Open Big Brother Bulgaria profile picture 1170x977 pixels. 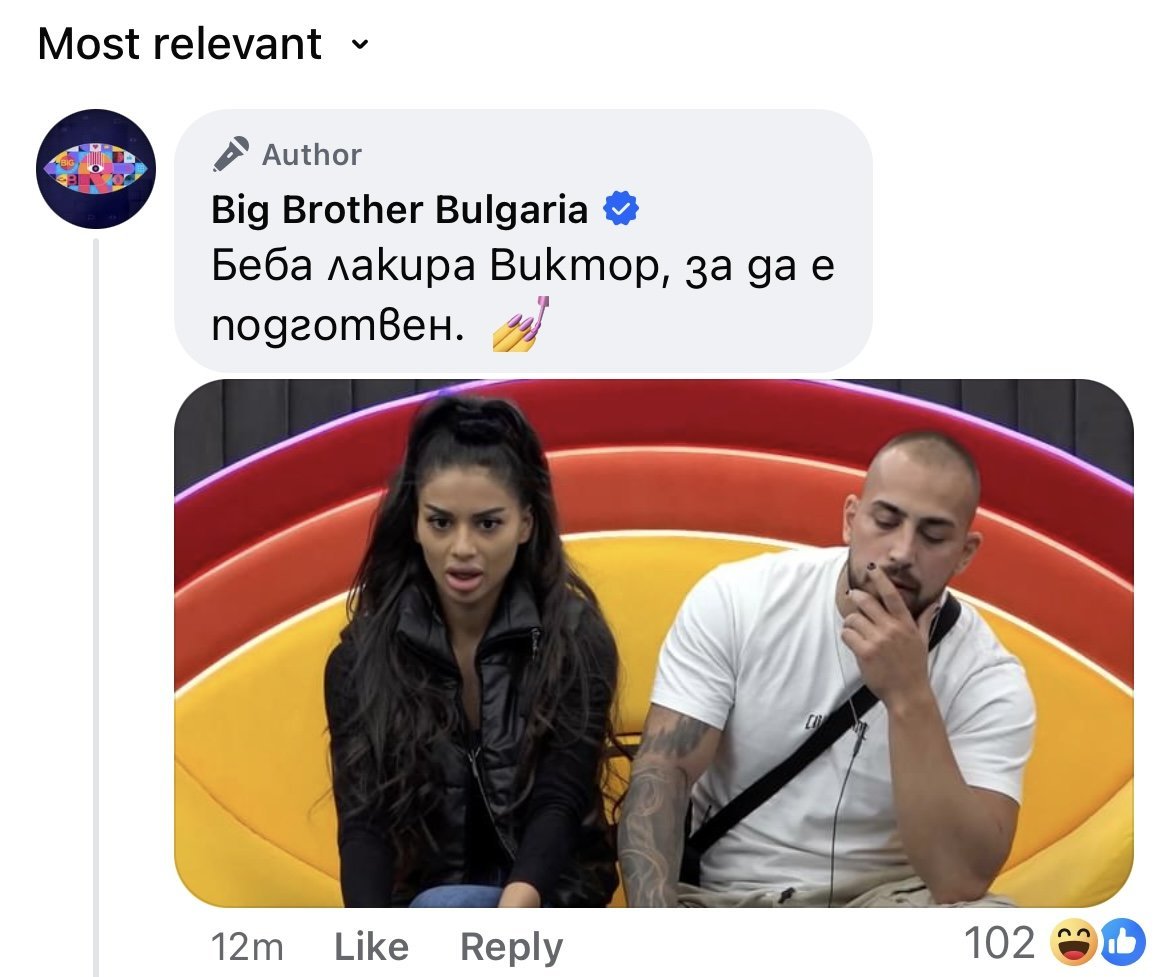(x=96, y=169)
